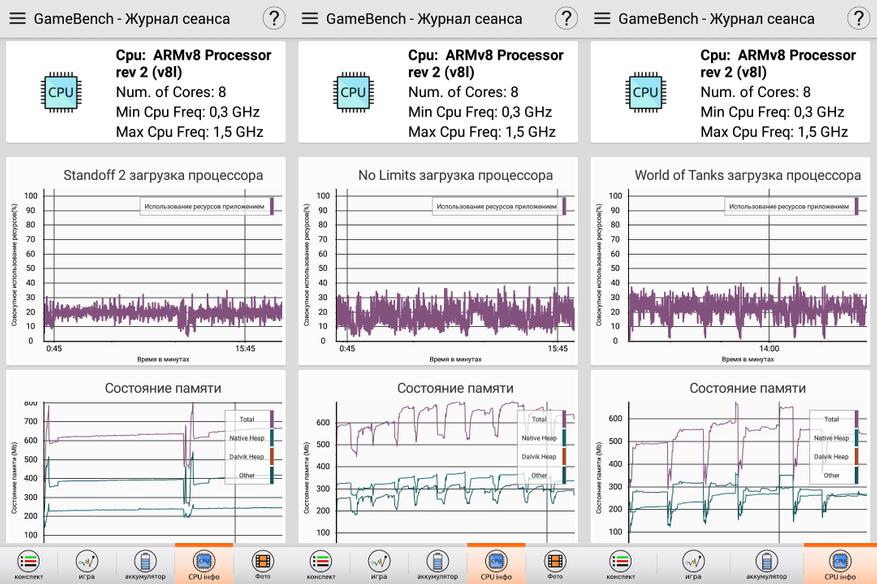Open Фото tab in No Limits panel
This screenshot has width=877, height=584.
(x=555, y=564)
